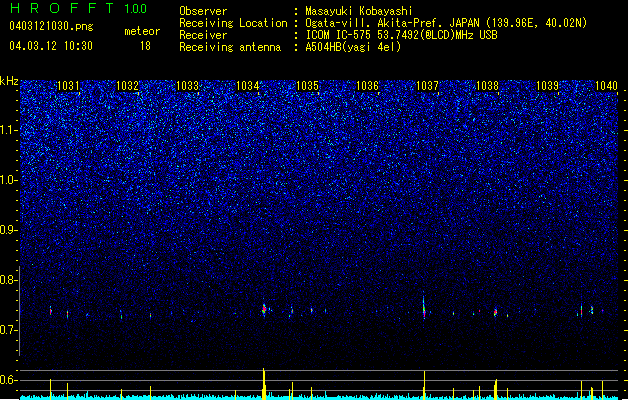Image resolution: width=629 pixels, height=400 pixels.
Task: Click the HROFFT title text
Action: click(x=62, y=8)
